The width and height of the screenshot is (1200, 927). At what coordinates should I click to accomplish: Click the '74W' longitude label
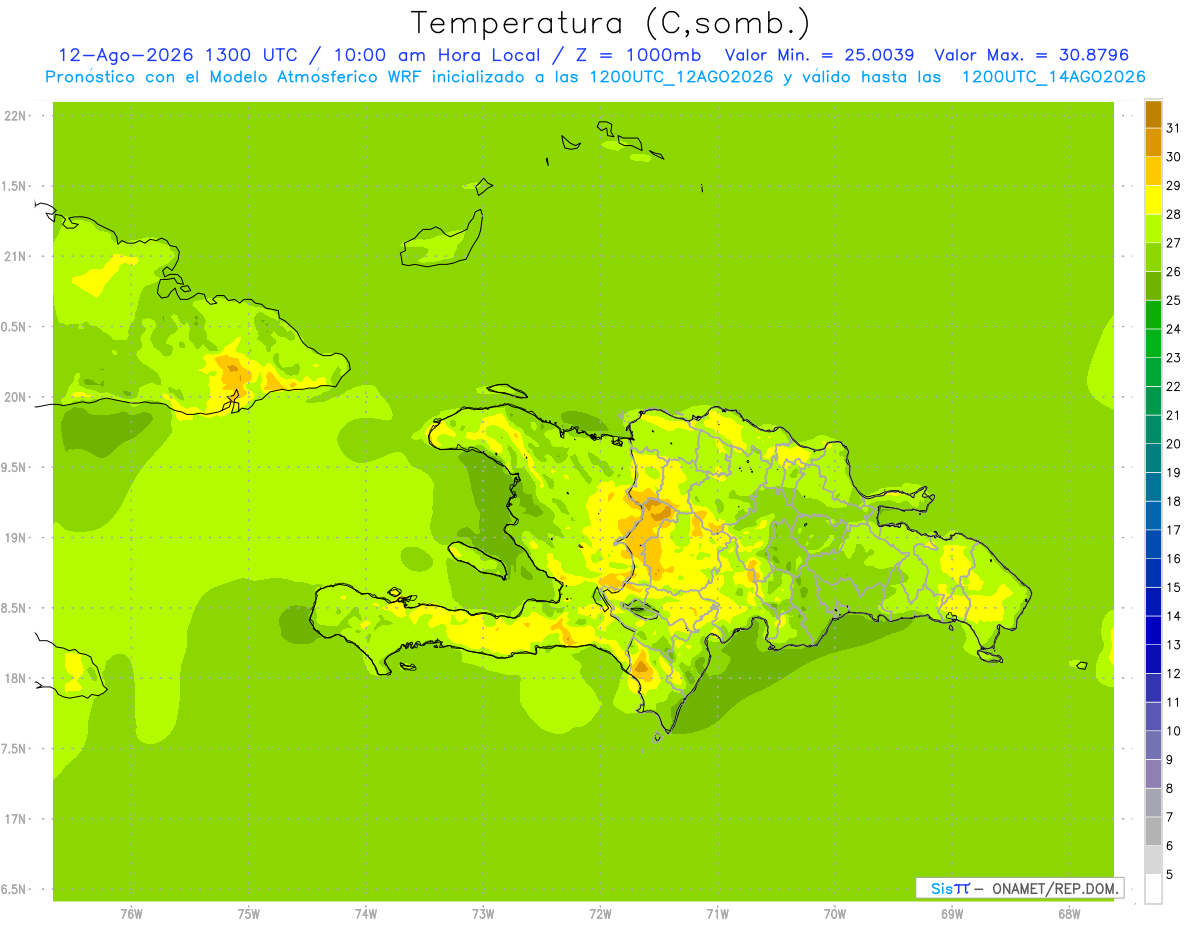coord(366,914)
